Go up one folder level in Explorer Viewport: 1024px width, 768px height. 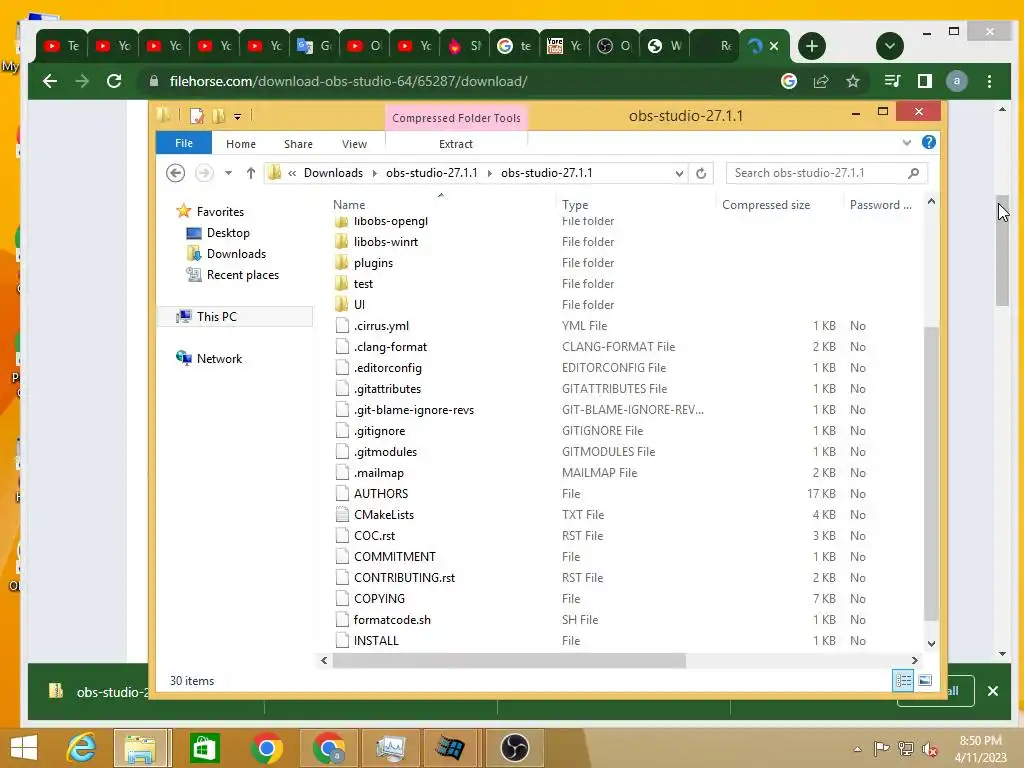[x=251, y=173]
